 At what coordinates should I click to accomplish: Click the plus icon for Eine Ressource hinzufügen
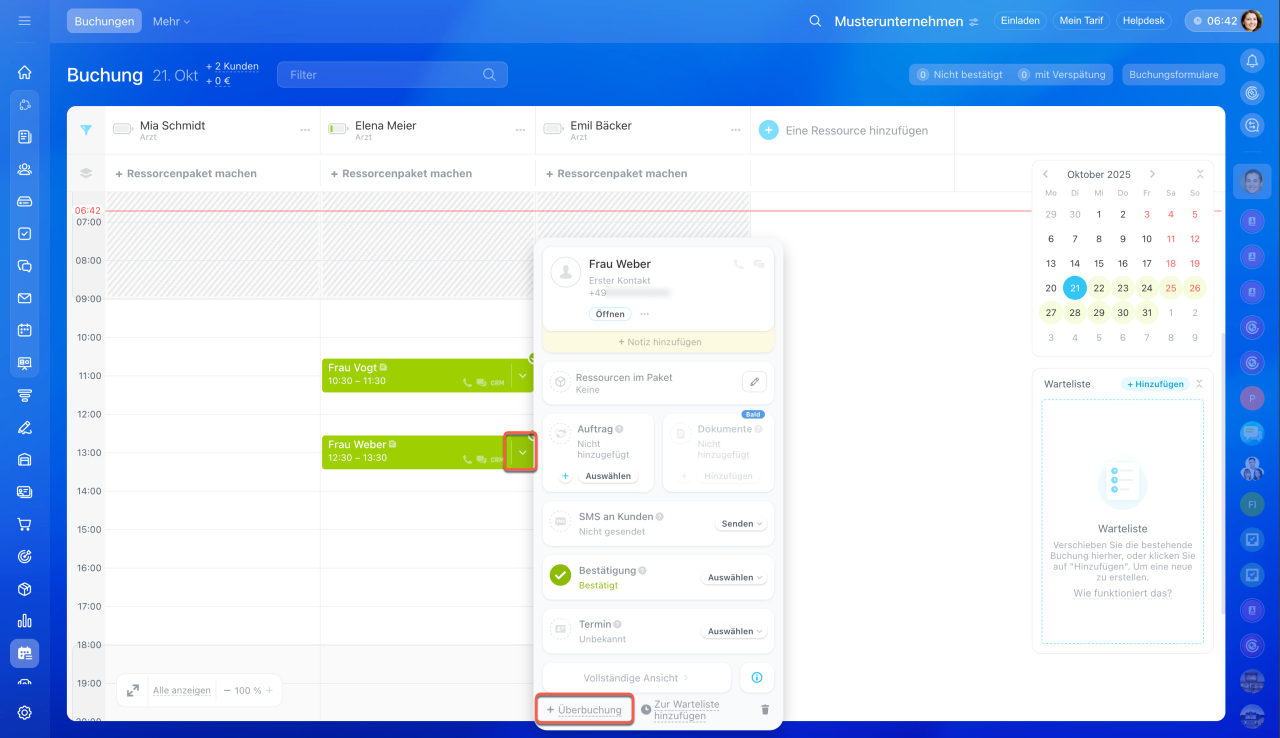pos(768,130)
